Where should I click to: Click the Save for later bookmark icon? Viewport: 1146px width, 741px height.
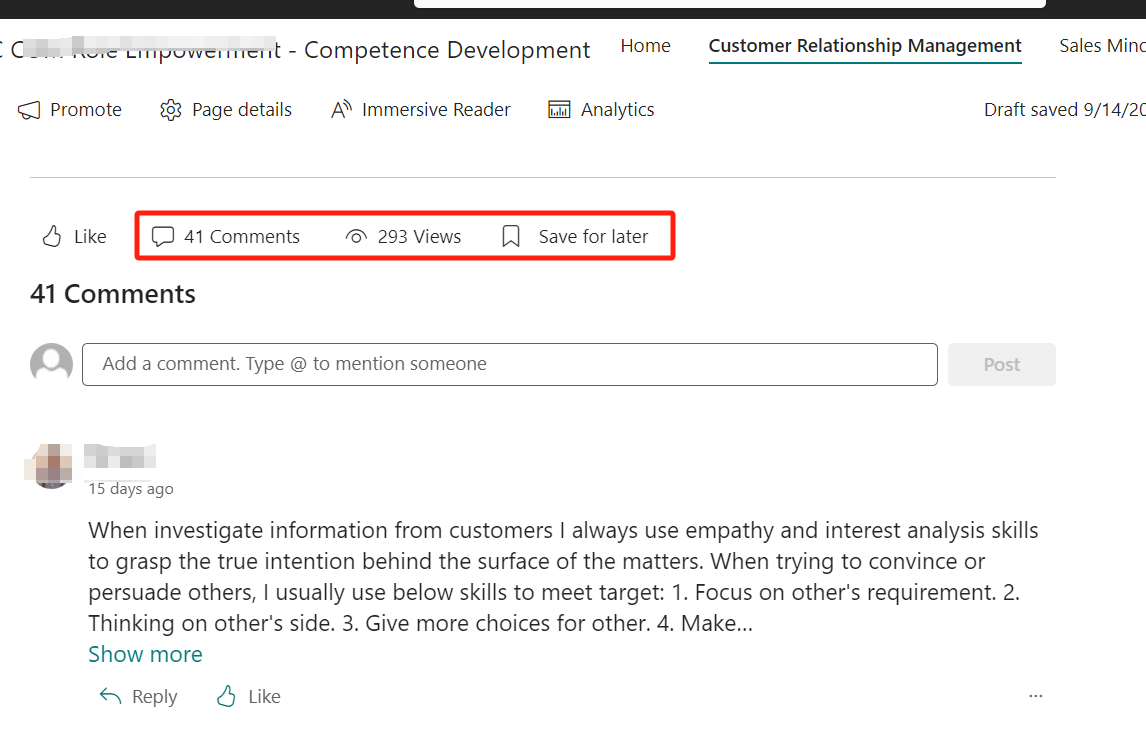click(511, 236)
